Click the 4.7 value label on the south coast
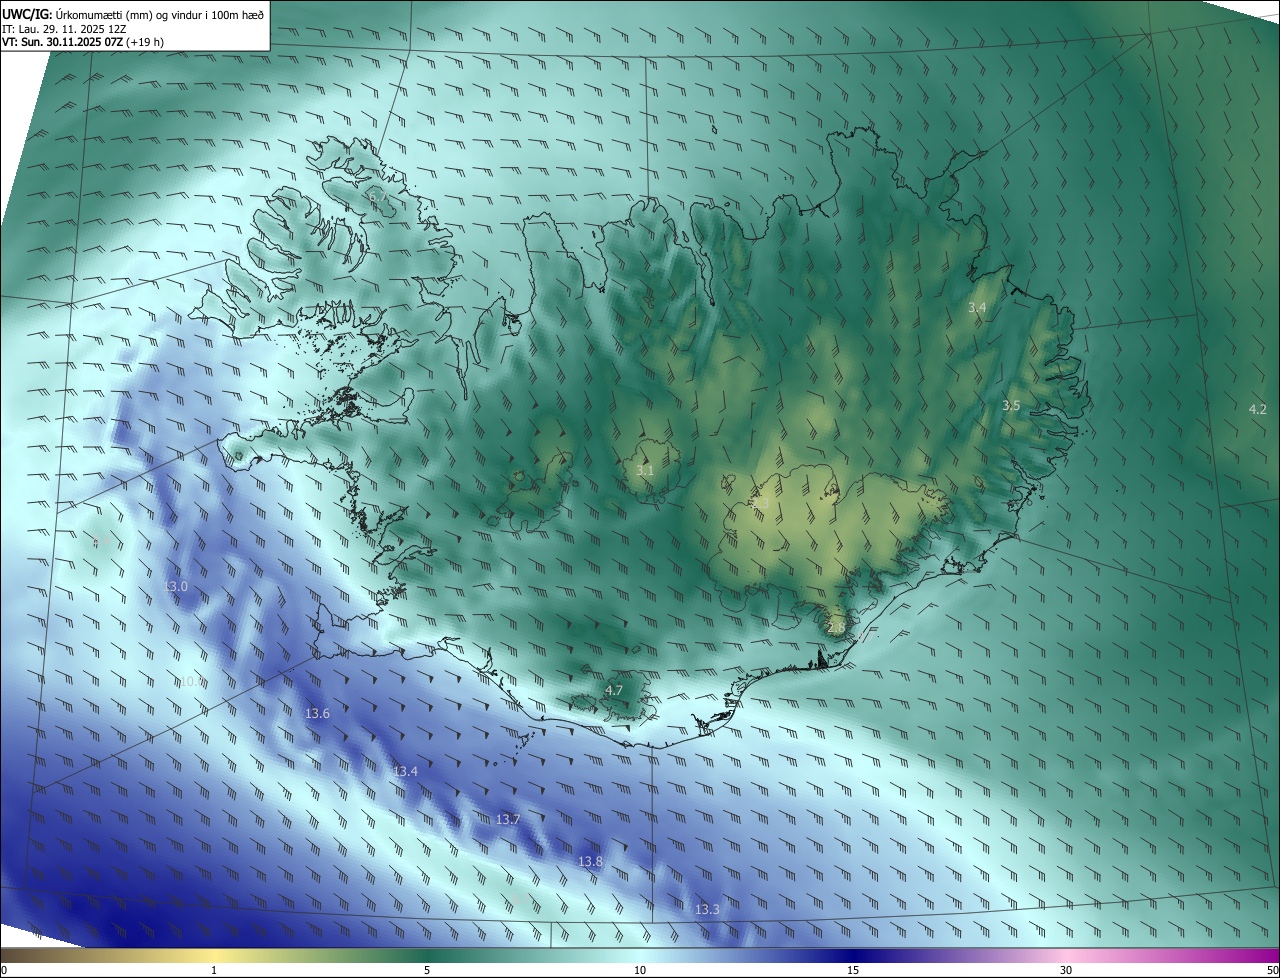Viewport: 1280px width, 978px height. pos(614,690)
